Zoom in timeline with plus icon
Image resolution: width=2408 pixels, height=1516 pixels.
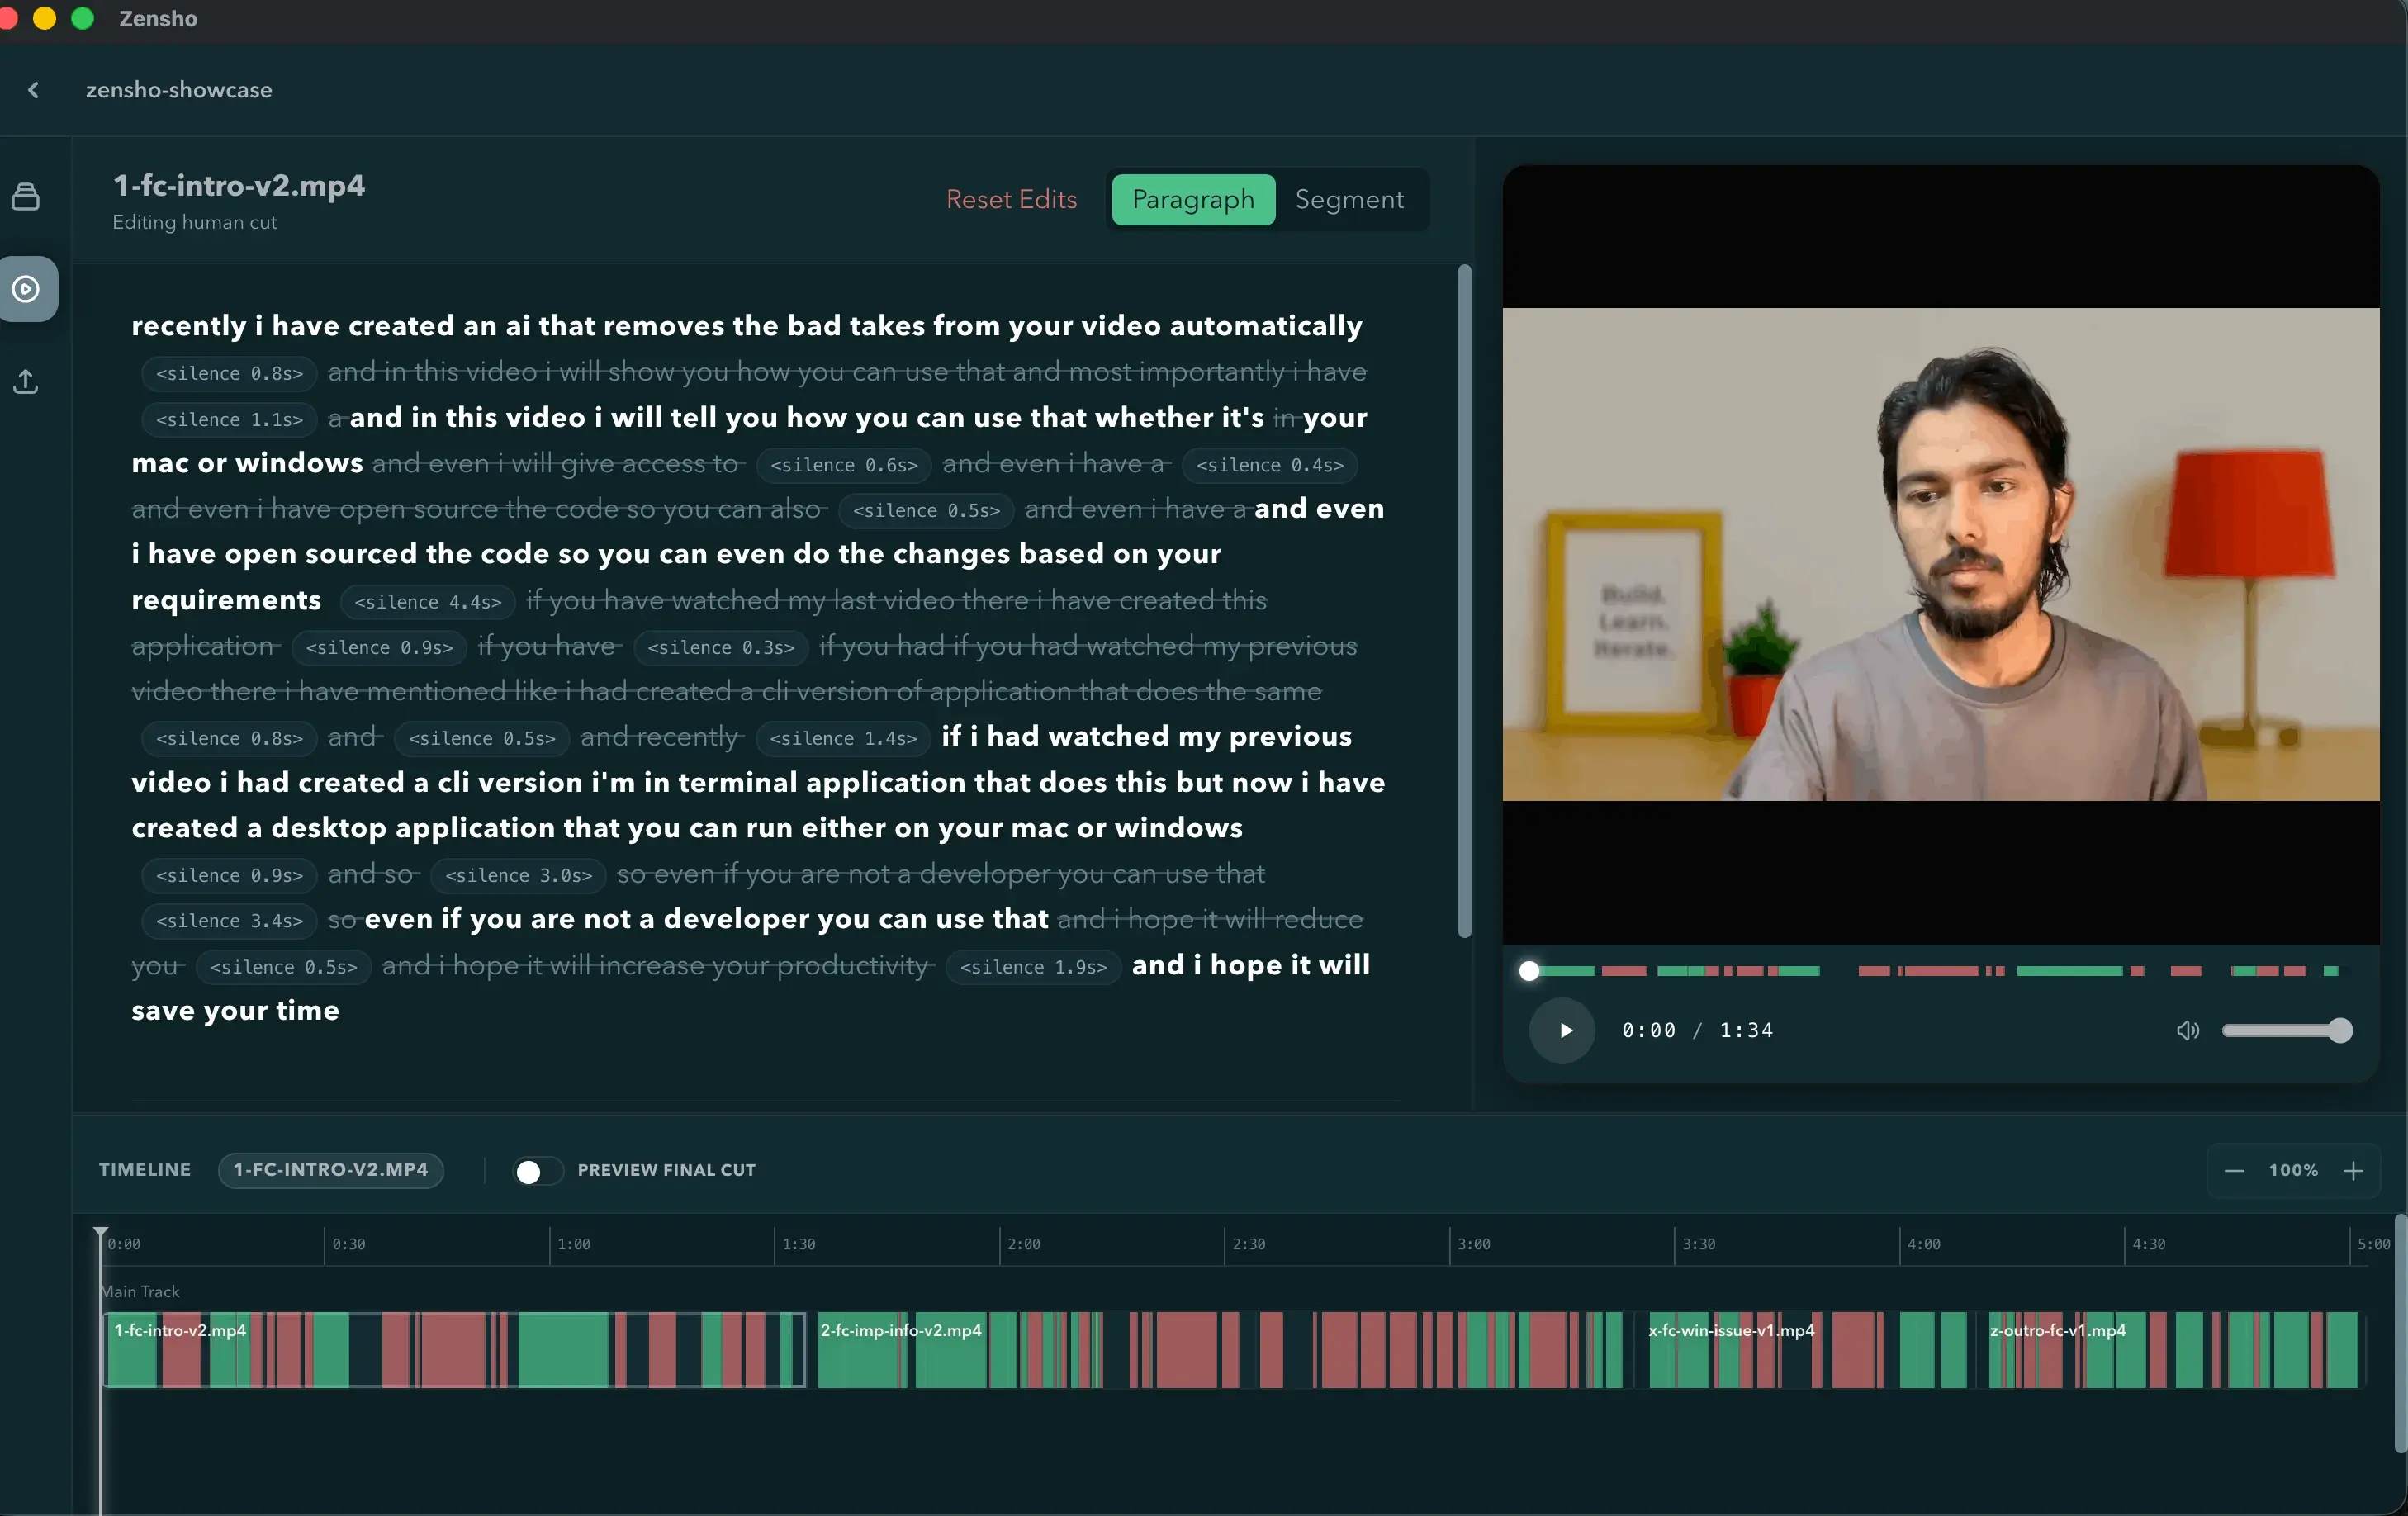pyautogui.click(x=2354, y=1171)
